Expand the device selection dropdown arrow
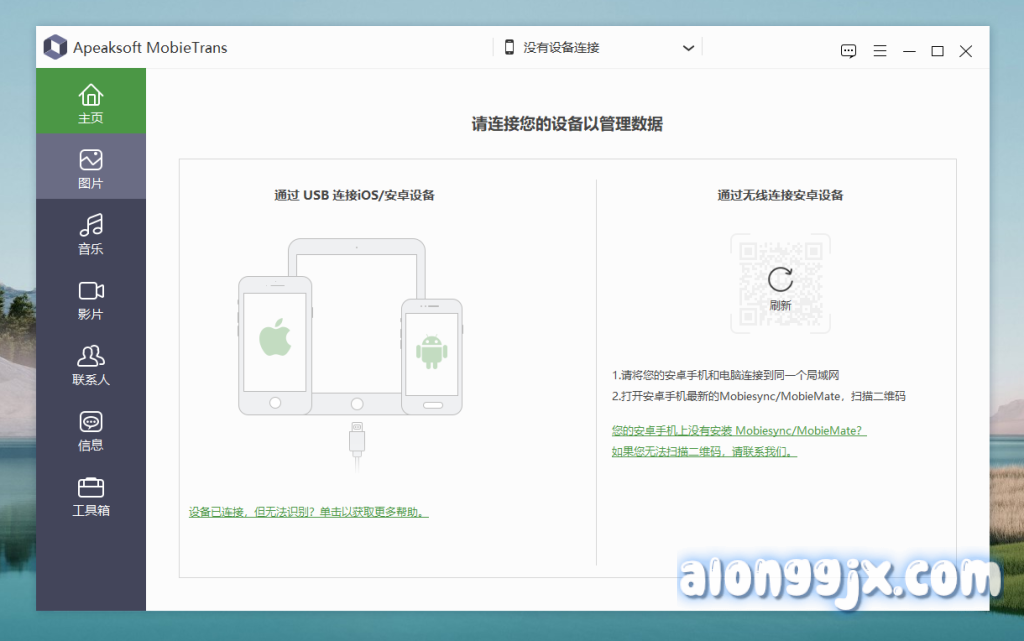This screenshot has height=641, width=1024. click(688, 48)
